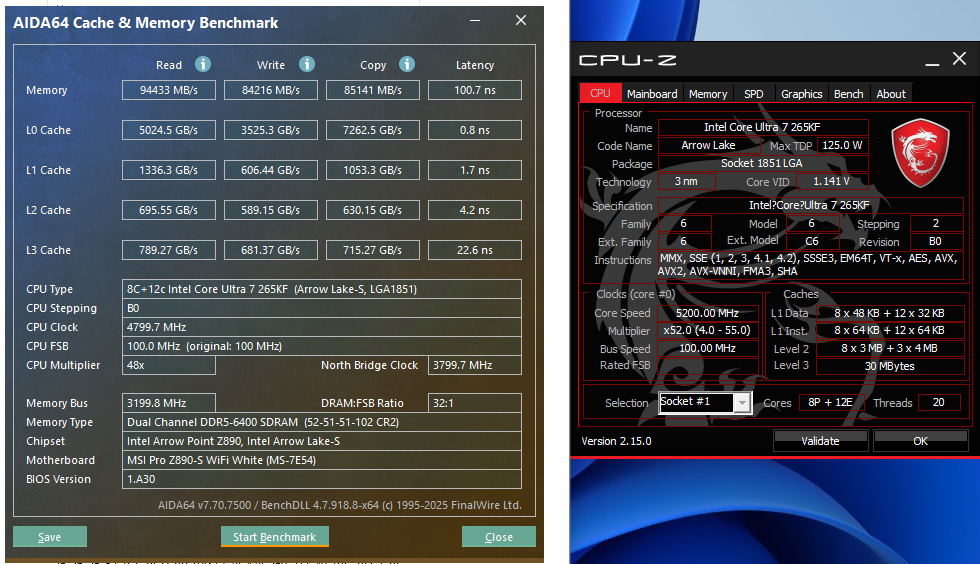
Task: Click the Save button in AIDA64
Action: pyautogui.click(x=49, y=536)
